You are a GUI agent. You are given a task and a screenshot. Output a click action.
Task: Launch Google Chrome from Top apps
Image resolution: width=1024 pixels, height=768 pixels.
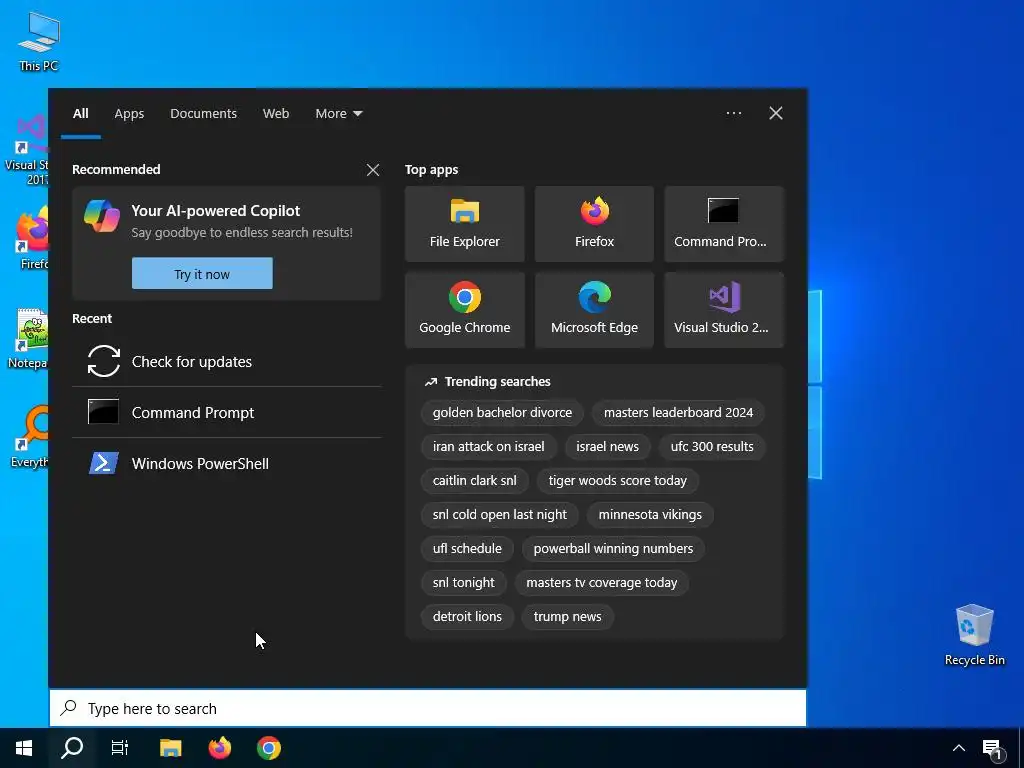[464, 310]
